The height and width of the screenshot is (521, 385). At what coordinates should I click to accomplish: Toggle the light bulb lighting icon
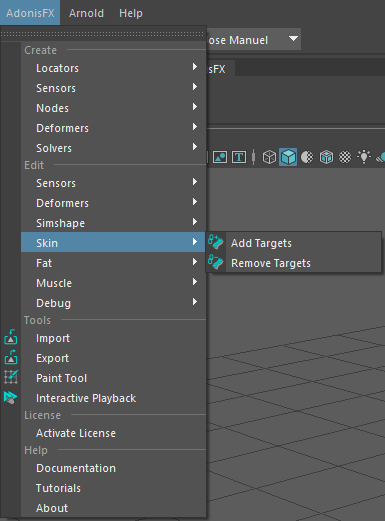coord(364,156)
